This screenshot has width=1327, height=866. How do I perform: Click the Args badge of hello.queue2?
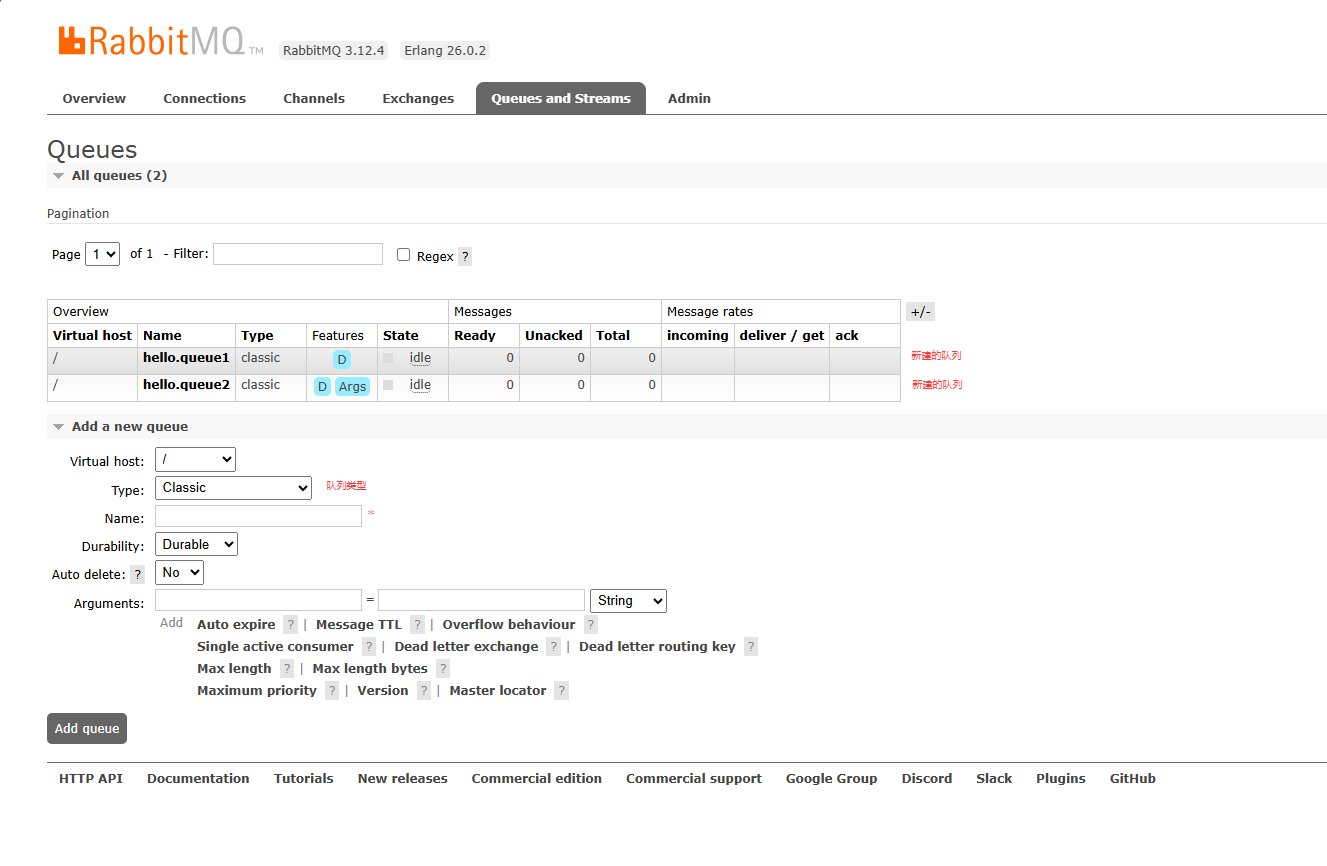pos(352,387)
